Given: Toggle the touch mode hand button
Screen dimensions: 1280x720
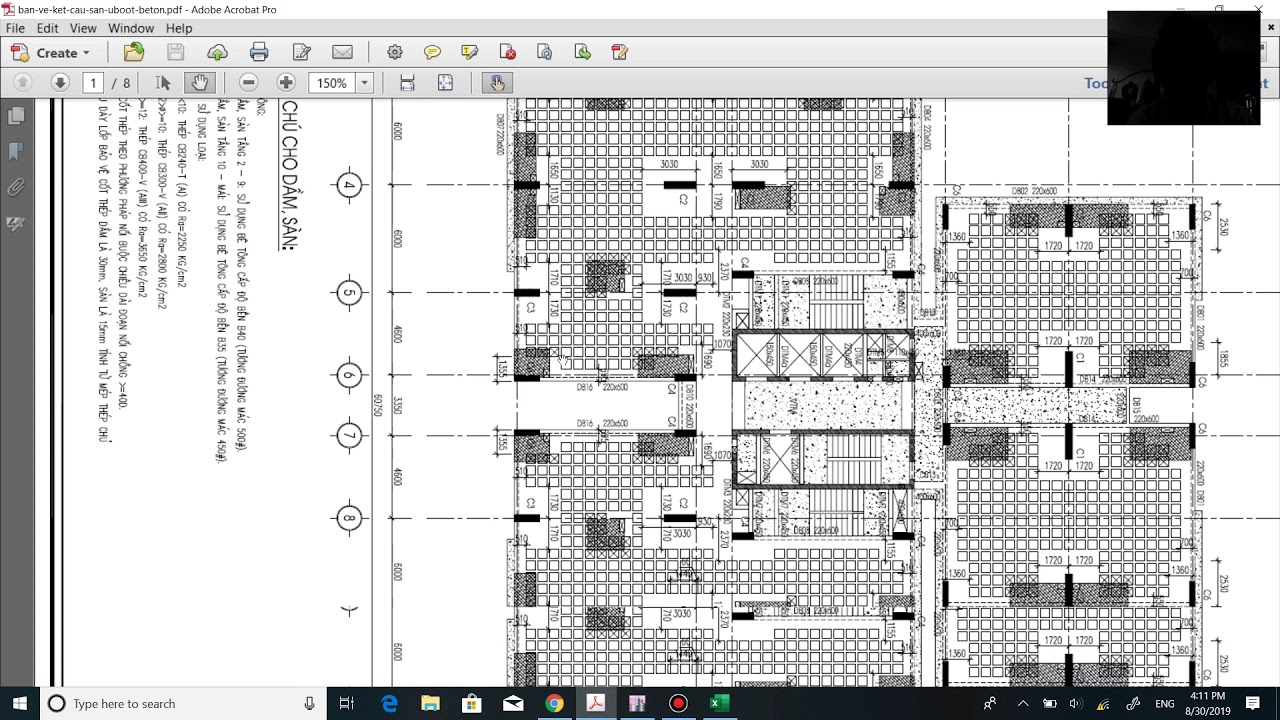Looking at the screenshot, I should 497,83.
